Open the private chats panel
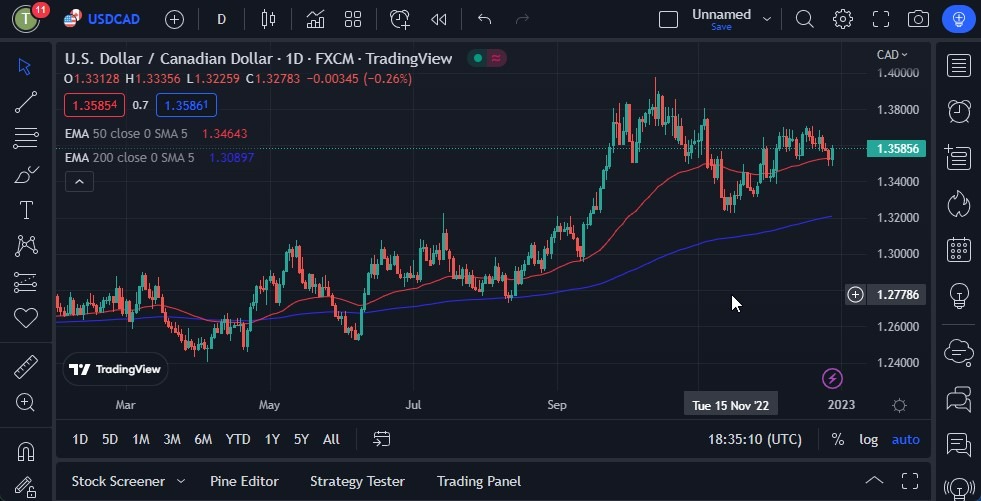This screenshot has height=501, width=981. tap(958, 398)
